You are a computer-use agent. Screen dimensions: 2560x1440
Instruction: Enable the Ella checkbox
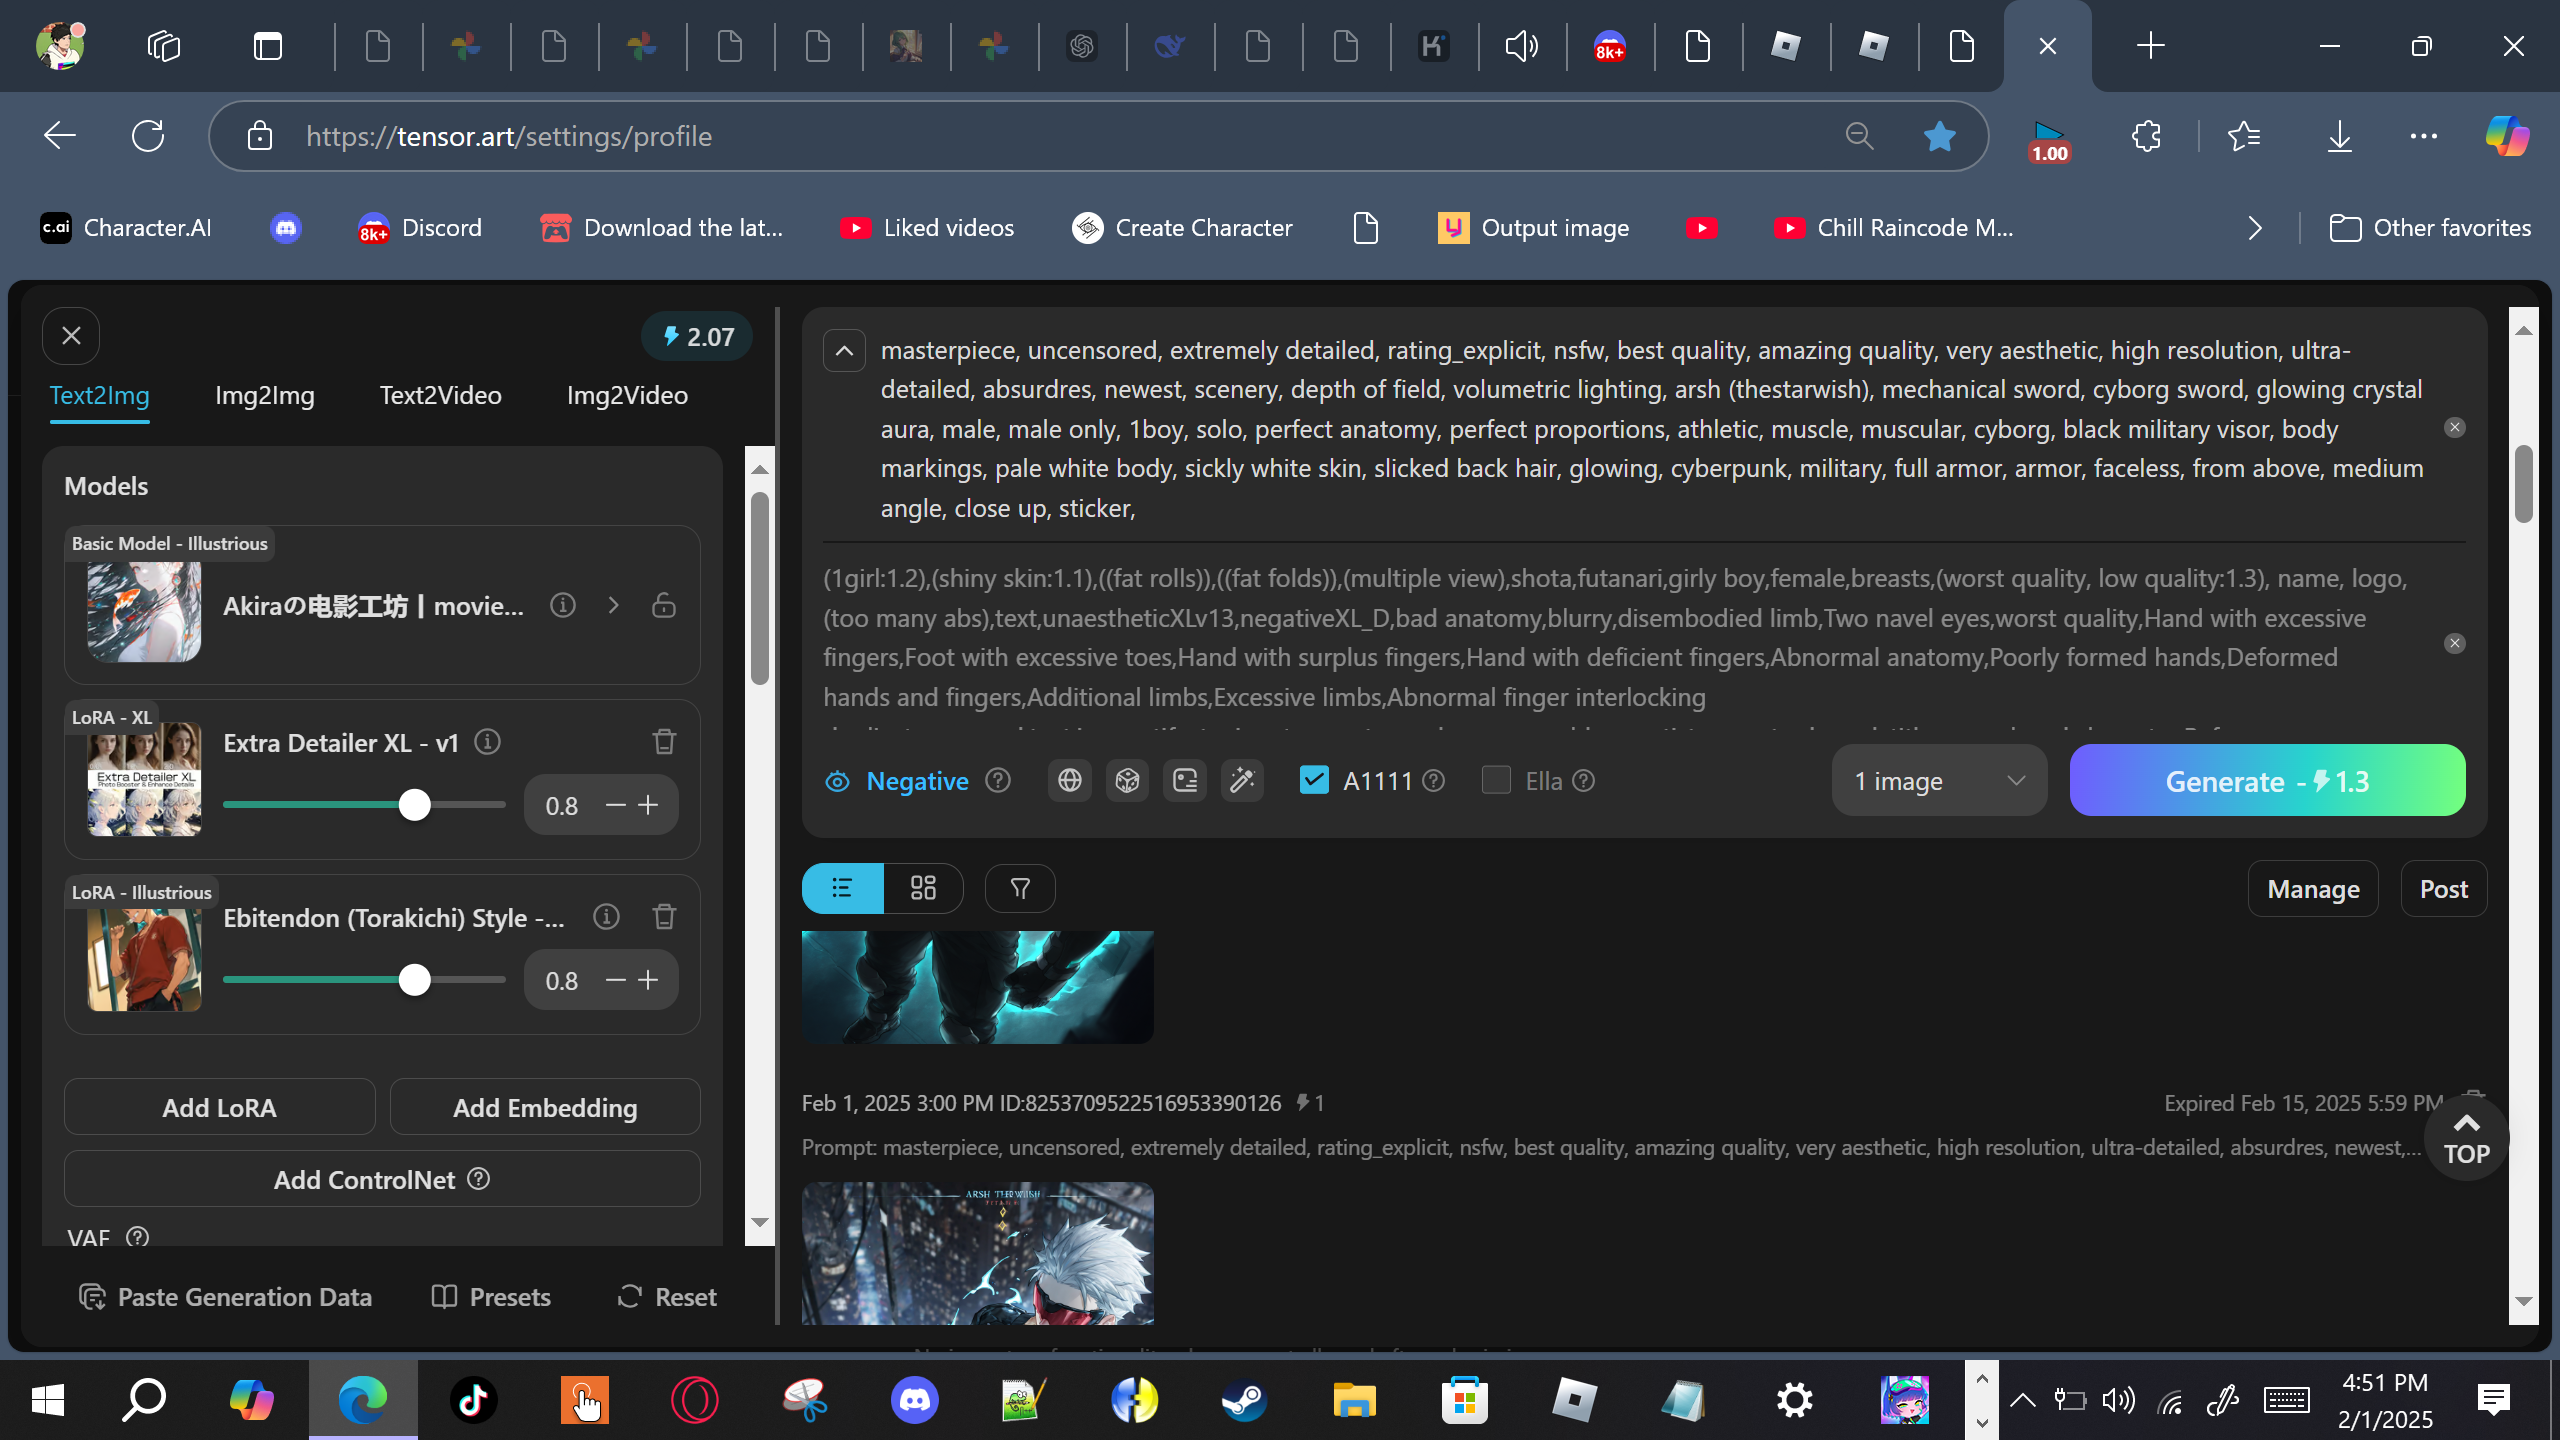tap(1496, 780)
